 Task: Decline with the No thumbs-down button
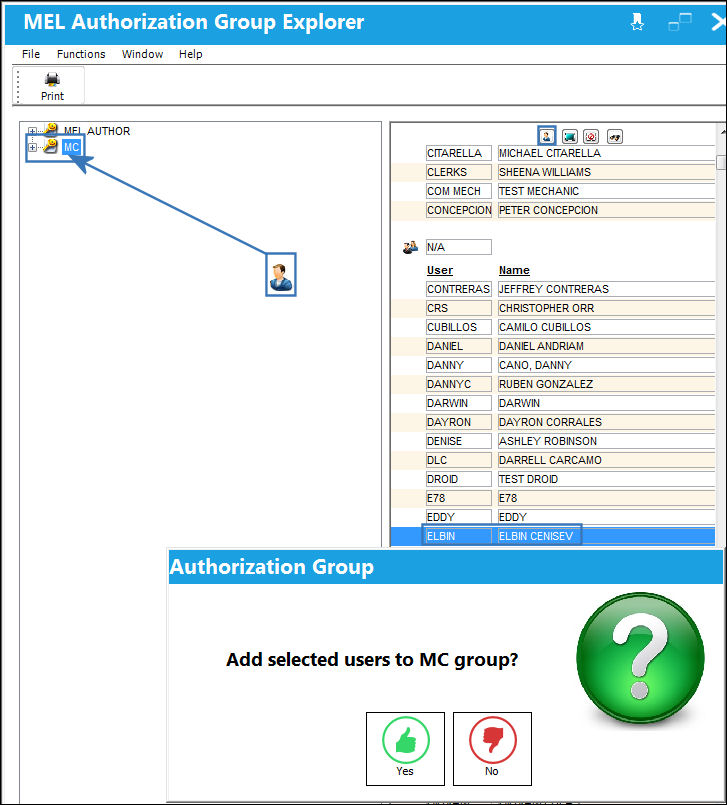492,749
